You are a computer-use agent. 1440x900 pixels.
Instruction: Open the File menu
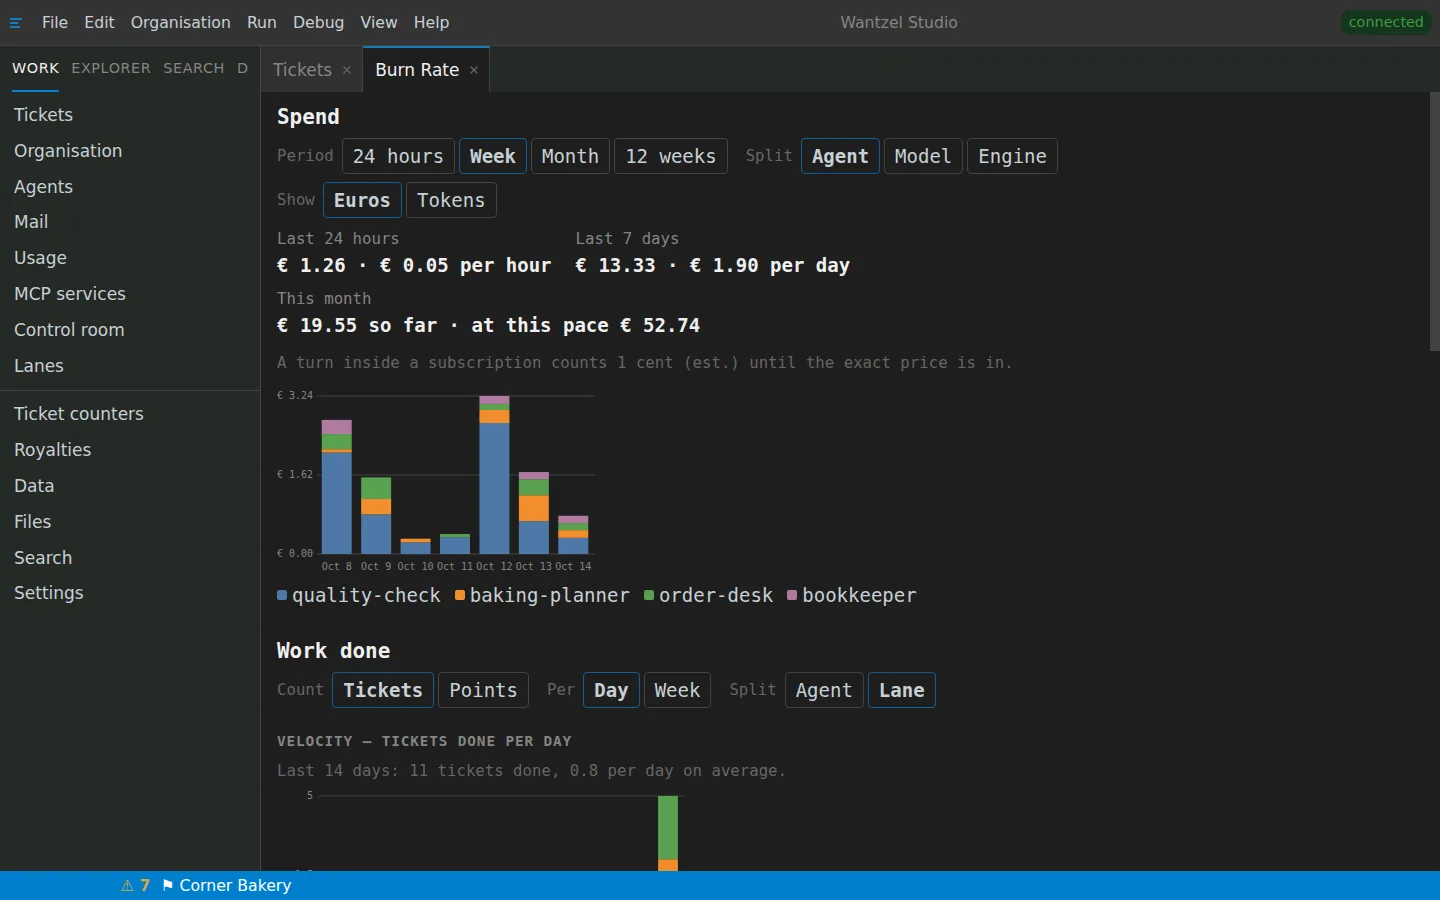55,22
